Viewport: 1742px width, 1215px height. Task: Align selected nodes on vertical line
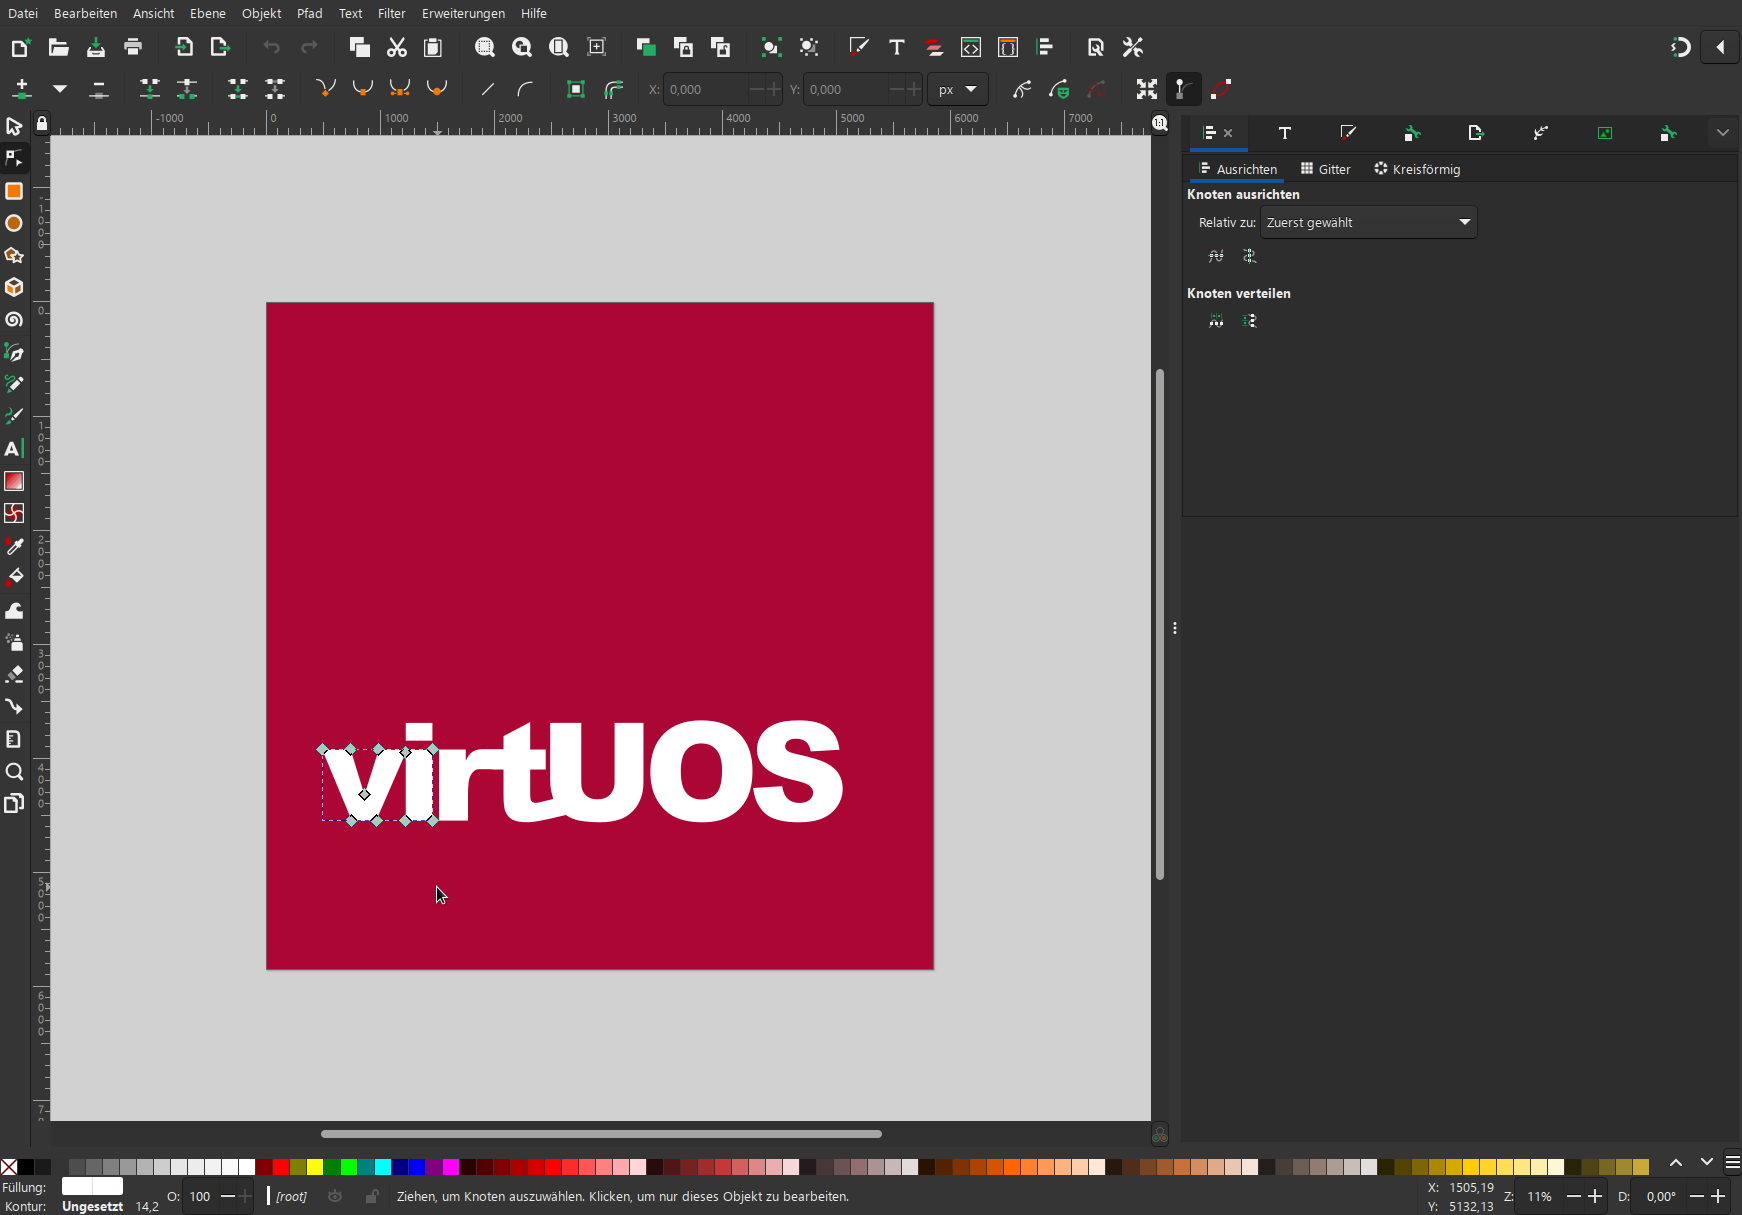pyautogui.click(x=1250, y=256)
